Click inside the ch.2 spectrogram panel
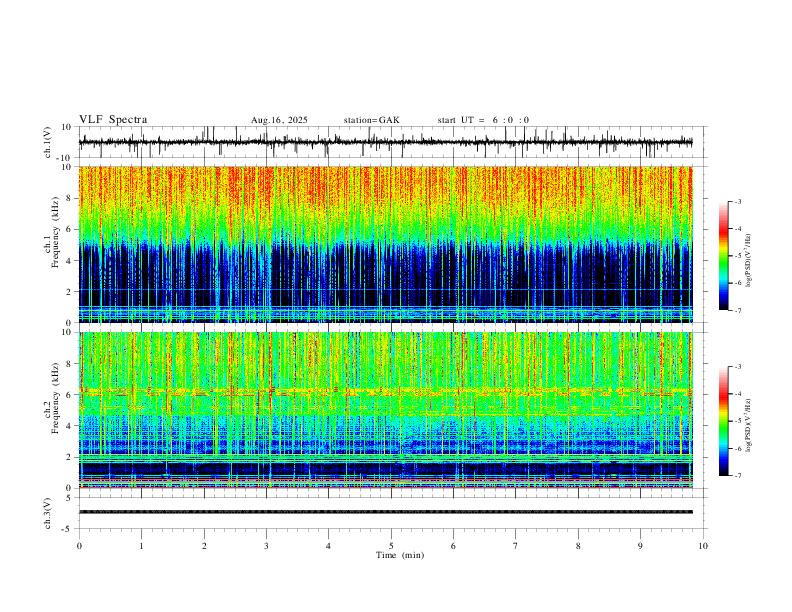The height and width of the screenshot is (612, 792). point(385,410)
